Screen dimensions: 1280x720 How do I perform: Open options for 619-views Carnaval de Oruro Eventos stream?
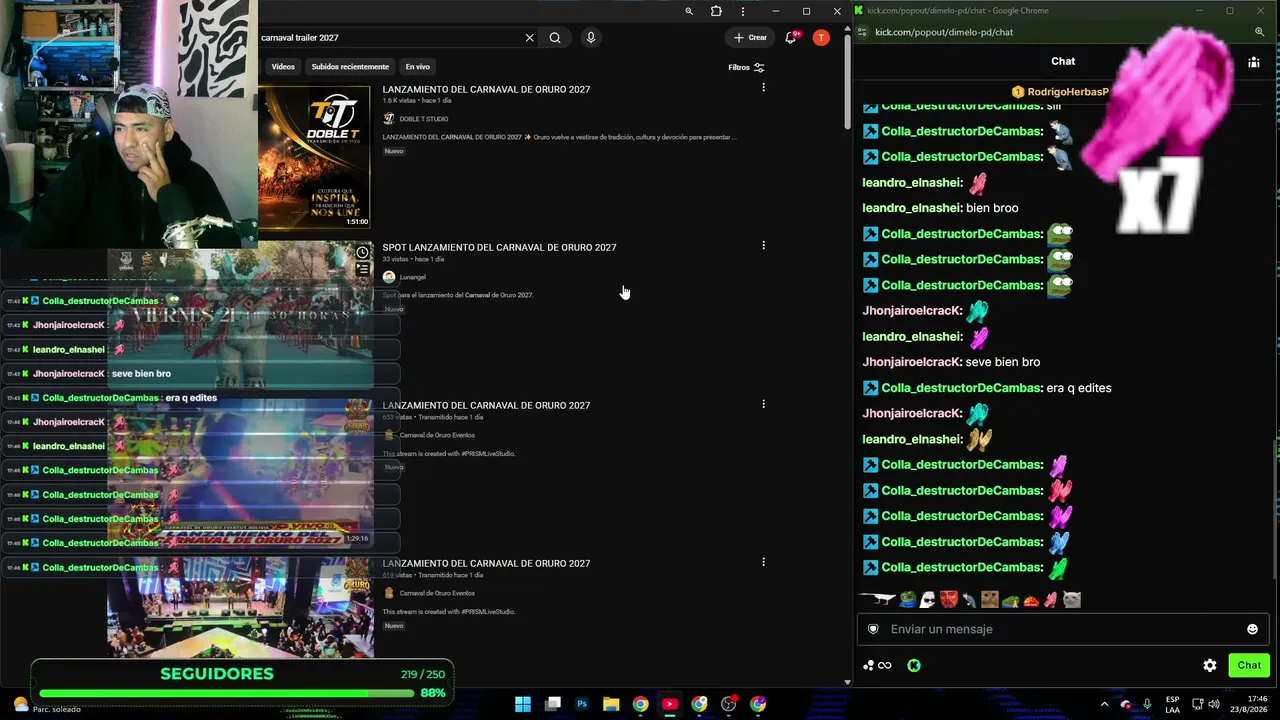pyautogui.click(x=763, y=562)
